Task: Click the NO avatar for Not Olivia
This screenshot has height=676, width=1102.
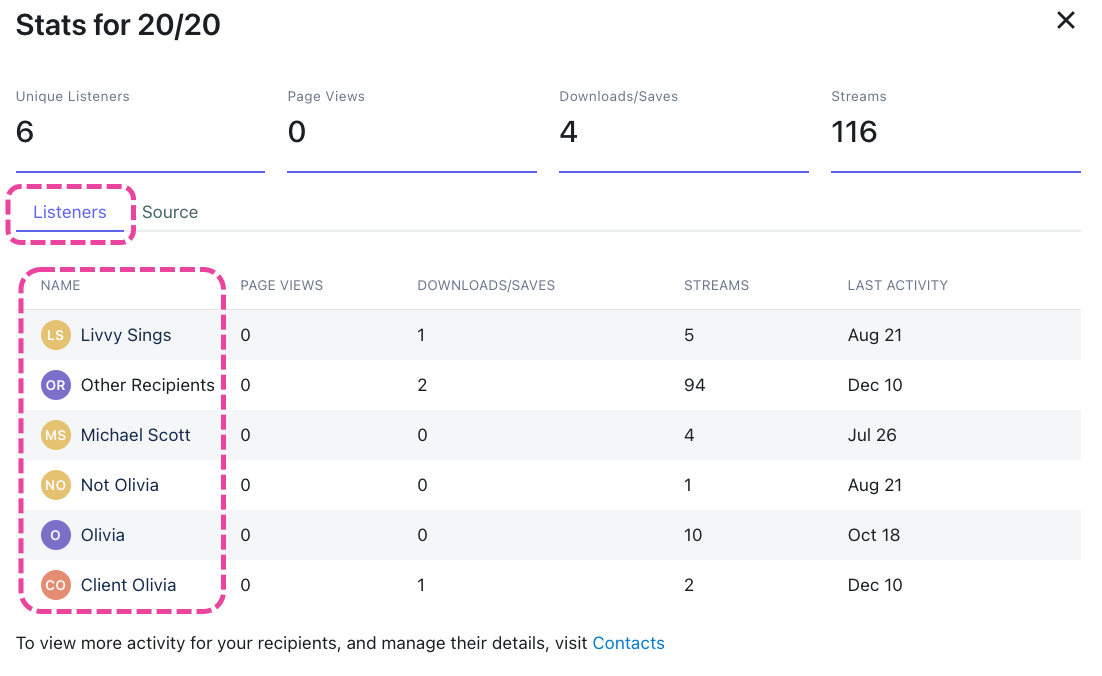Action: 56,485
